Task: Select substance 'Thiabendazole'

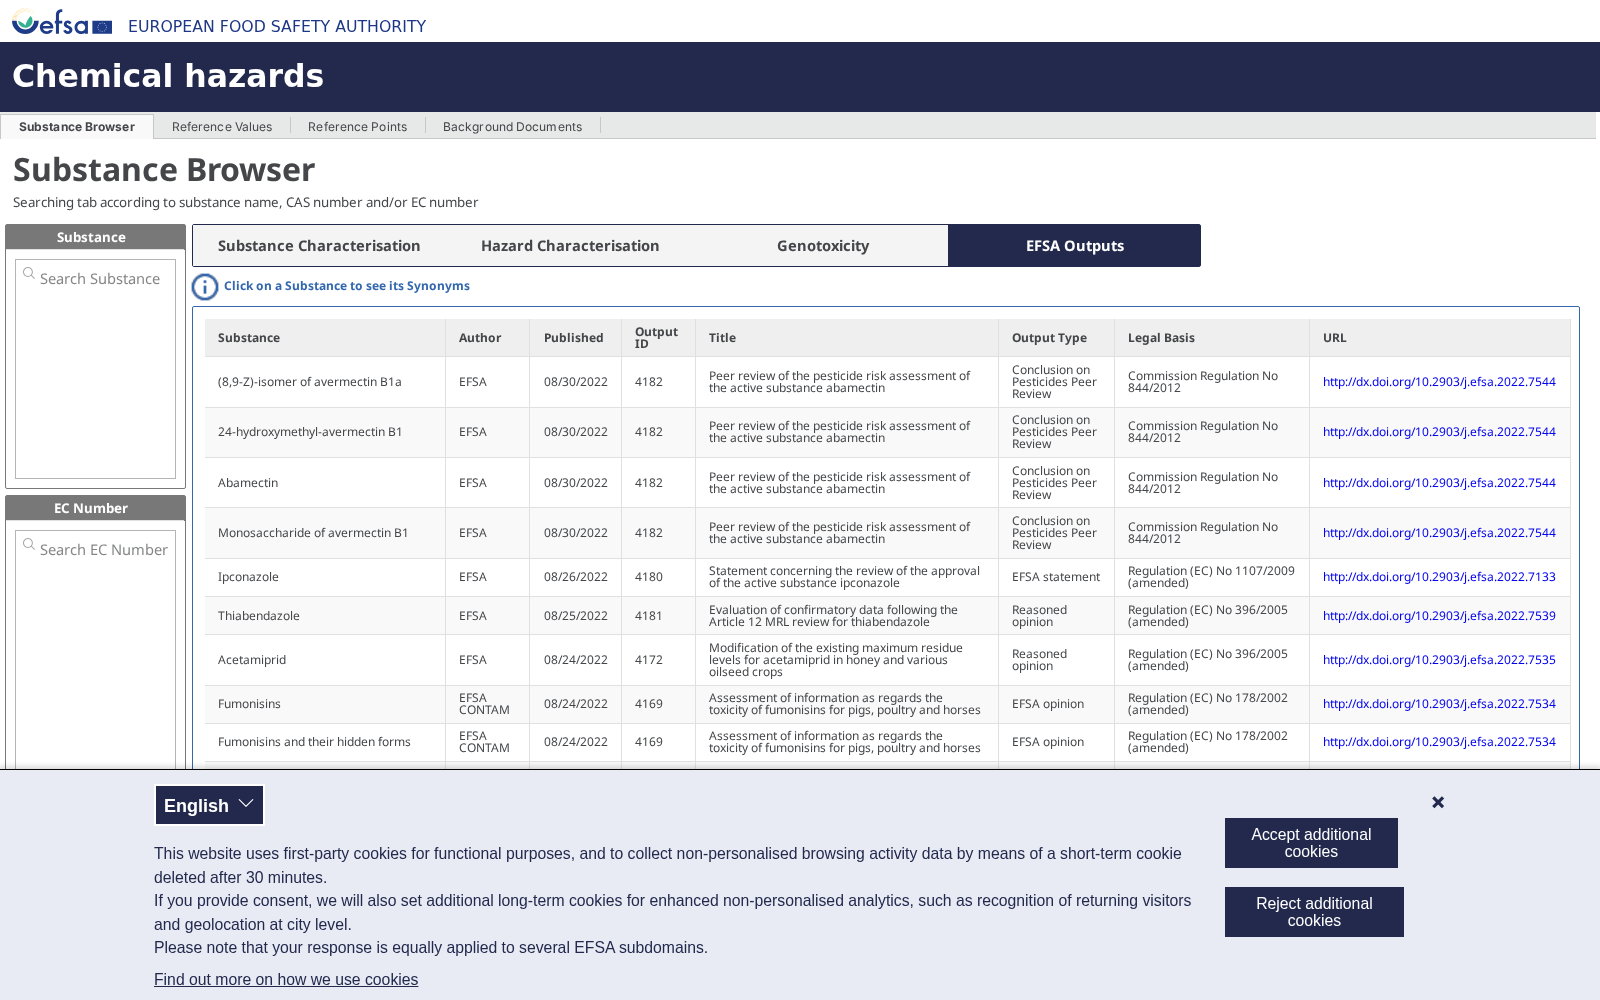Action: 259,616
